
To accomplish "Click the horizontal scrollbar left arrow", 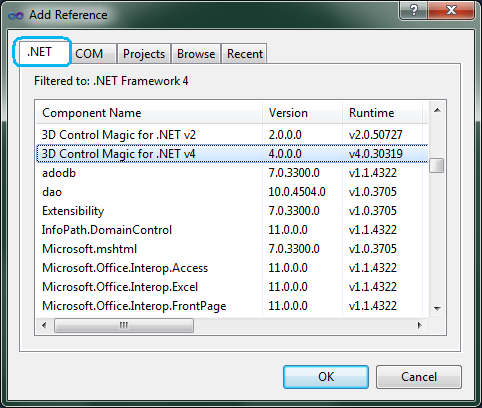I will 44,325.
